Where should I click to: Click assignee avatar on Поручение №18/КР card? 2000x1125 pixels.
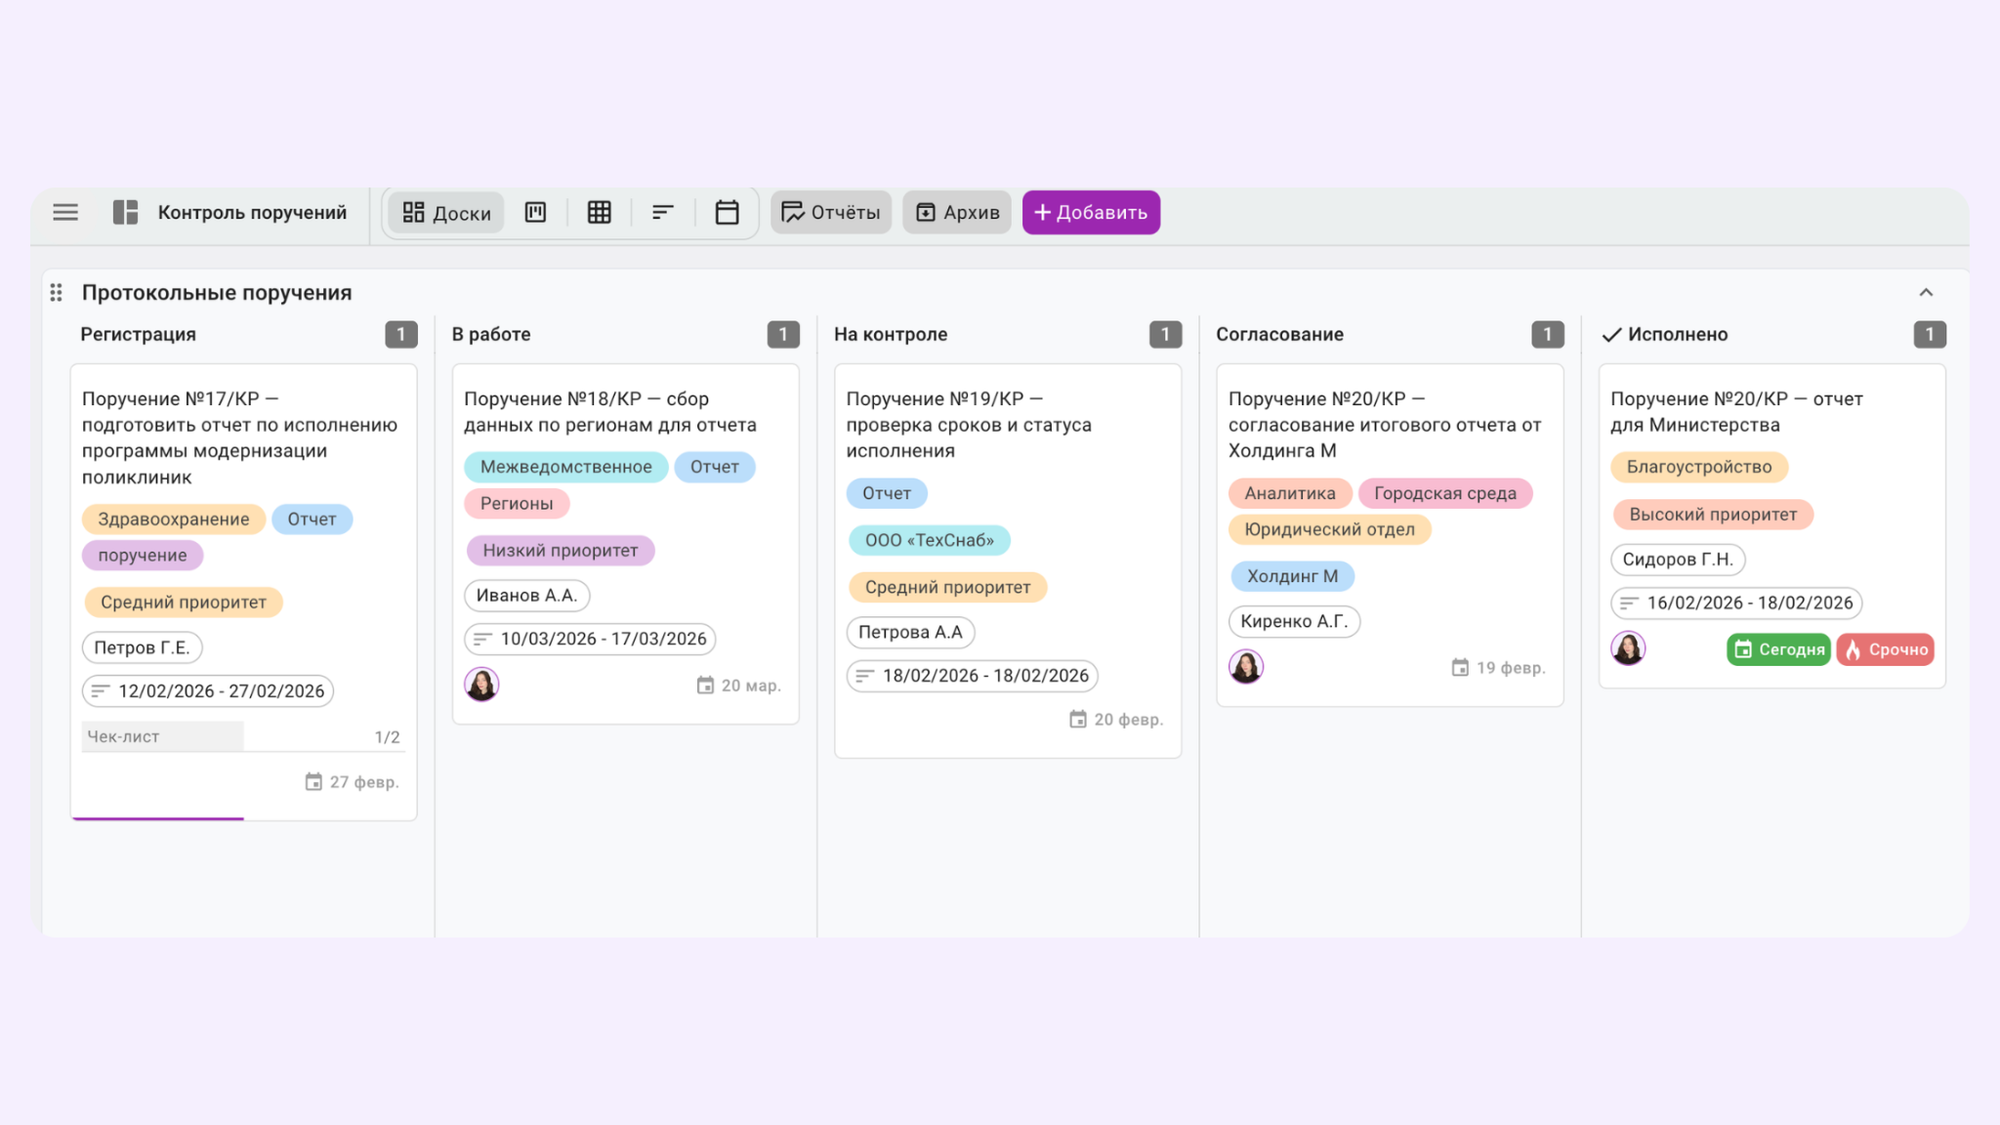(482, 685)
